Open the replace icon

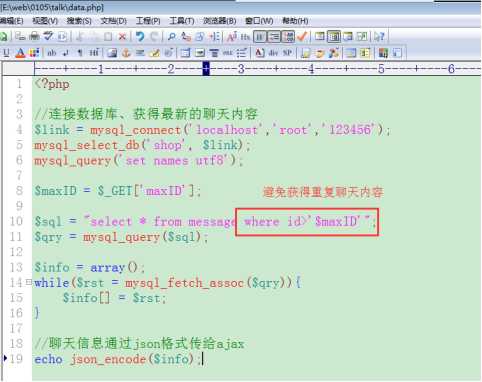click(x=186, y=36)
